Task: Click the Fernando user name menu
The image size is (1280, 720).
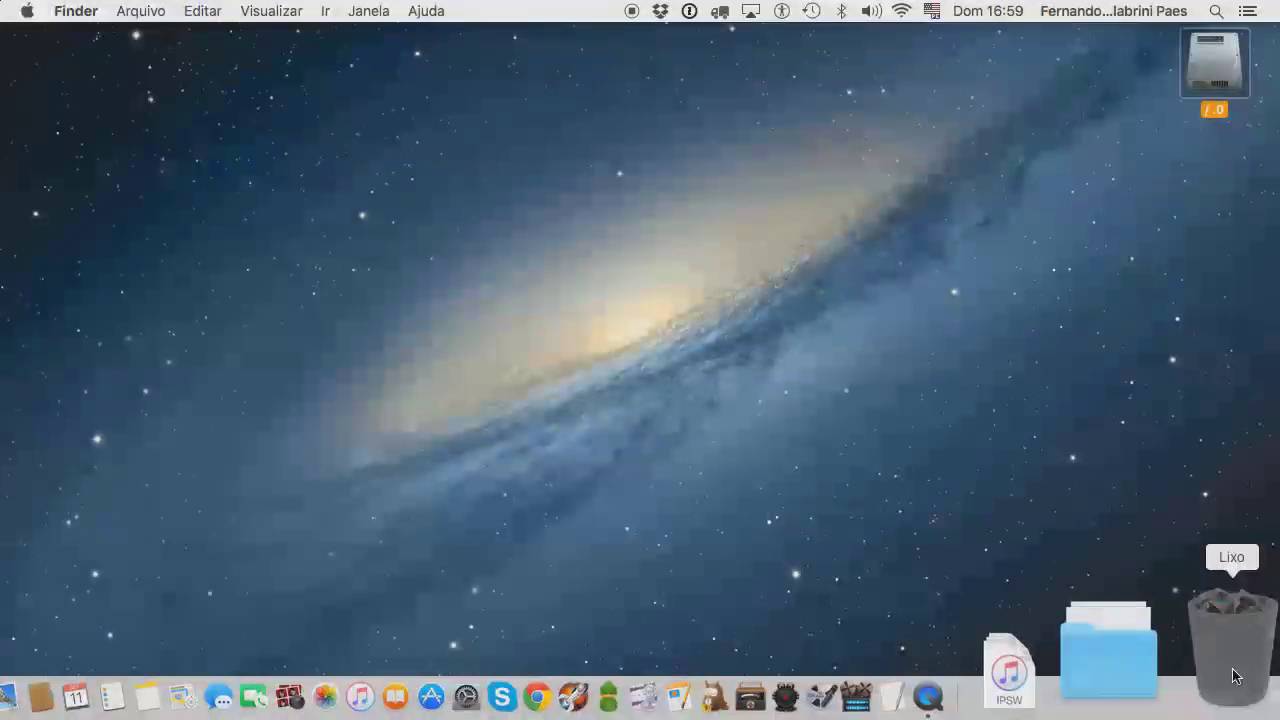Action: 1113,11
